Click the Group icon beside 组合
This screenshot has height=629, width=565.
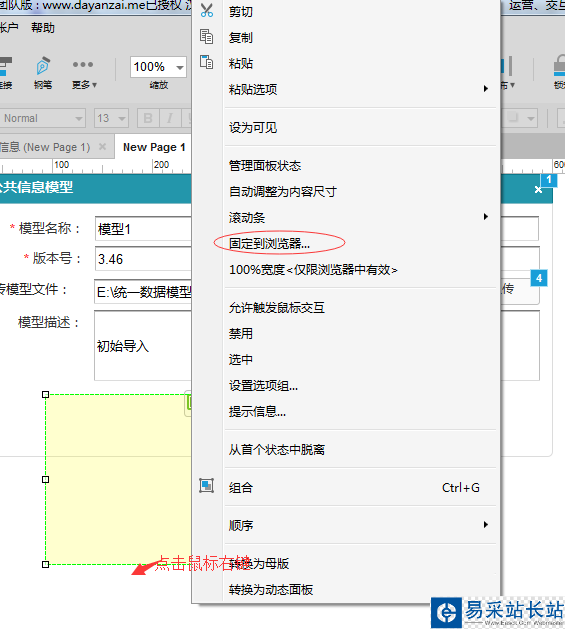pyautogui.click(x=207, y=486)
